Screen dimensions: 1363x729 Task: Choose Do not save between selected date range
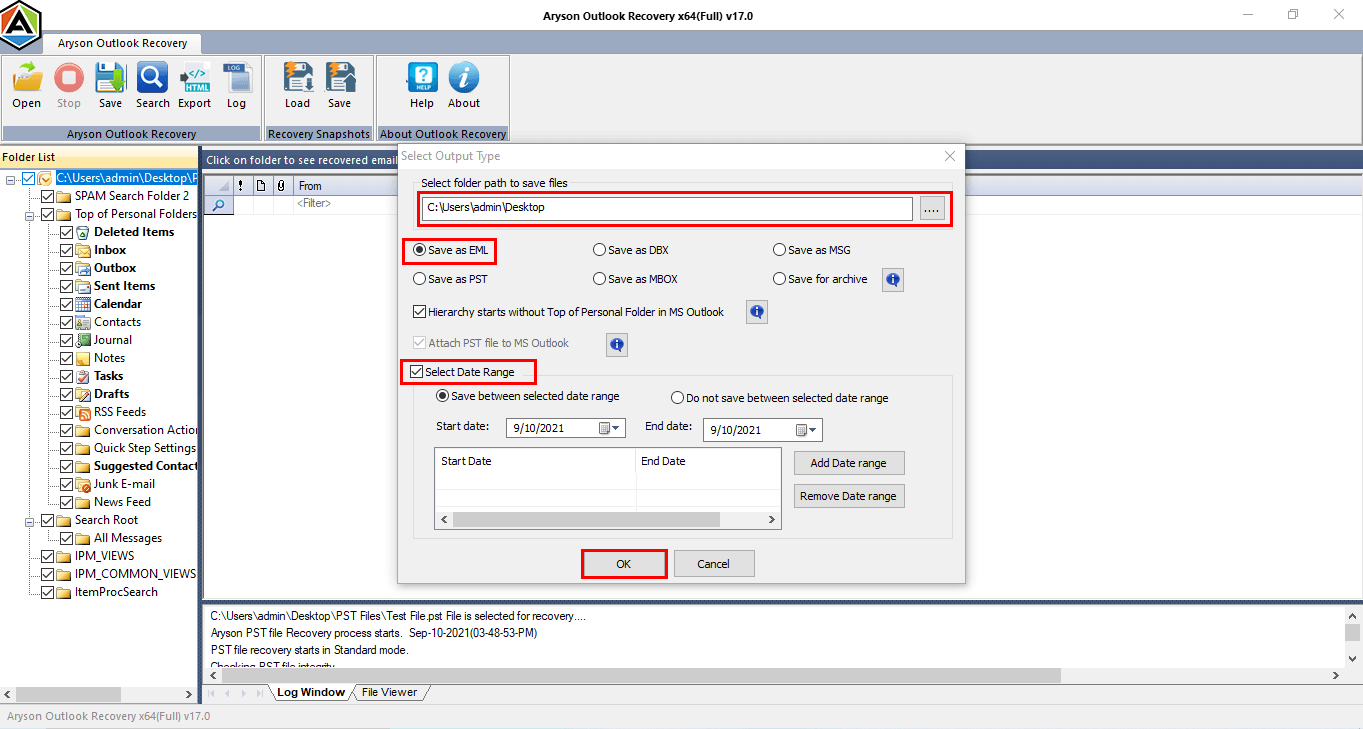[678, 397]
